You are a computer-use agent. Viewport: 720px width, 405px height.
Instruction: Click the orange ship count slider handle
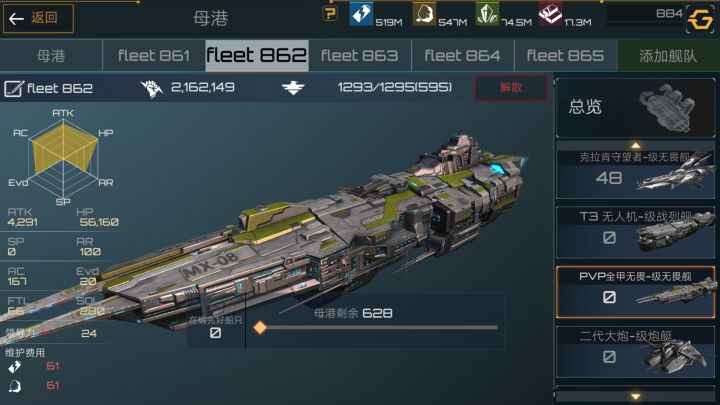pos(260,327)
